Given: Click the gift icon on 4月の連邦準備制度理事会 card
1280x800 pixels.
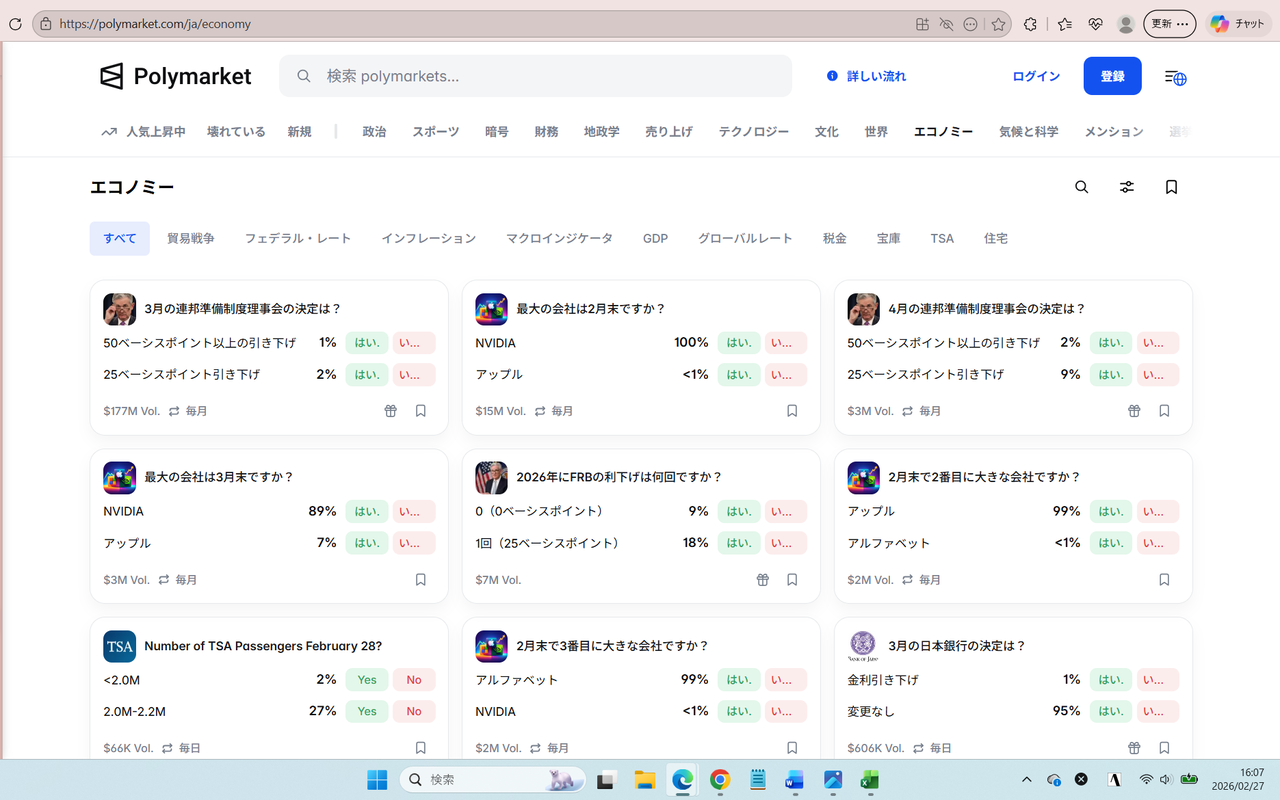Looking at the screenshot, I should 1135,411.
